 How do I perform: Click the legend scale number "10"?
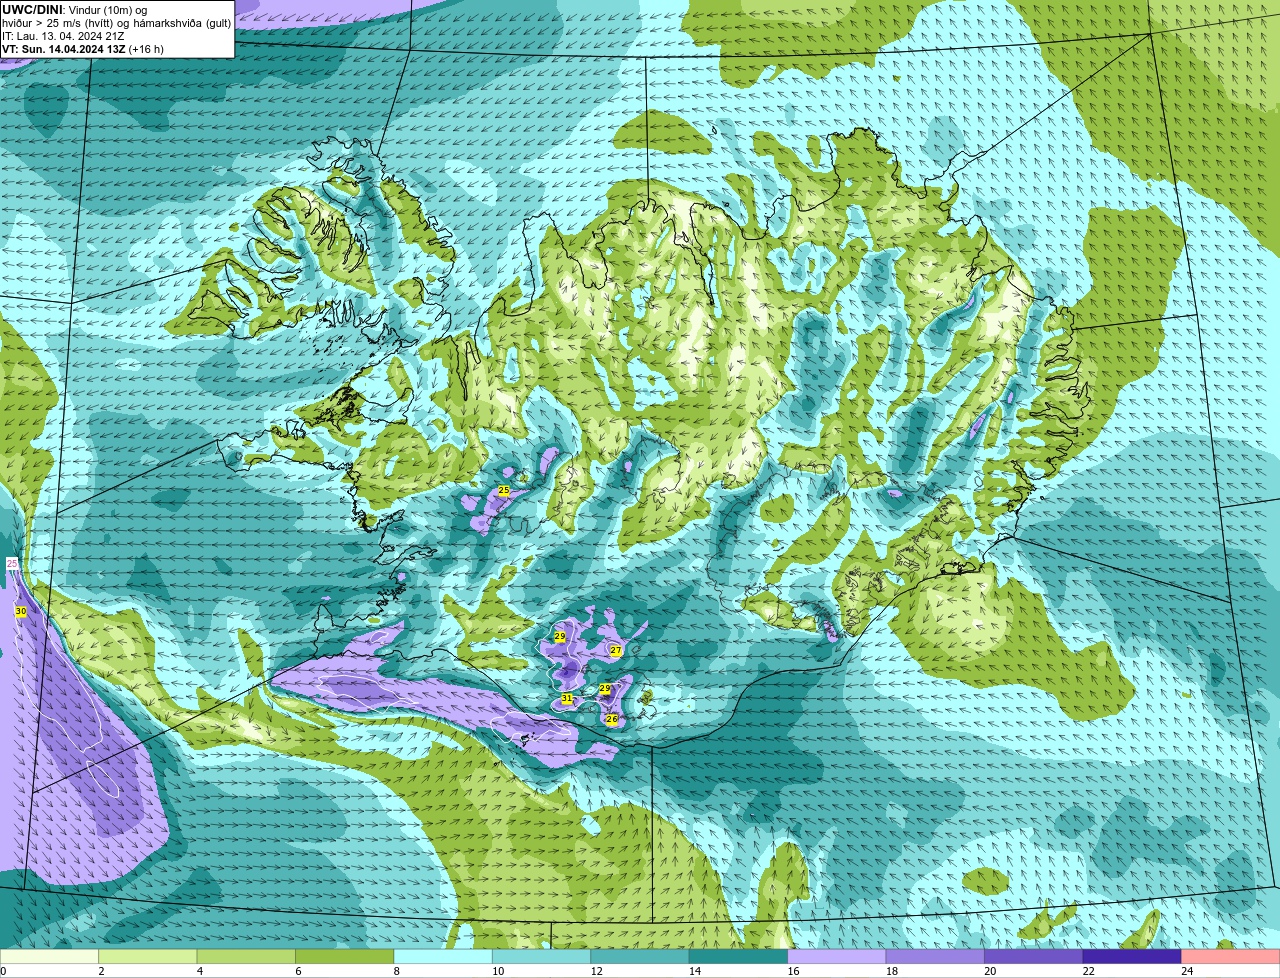(498, 971)
